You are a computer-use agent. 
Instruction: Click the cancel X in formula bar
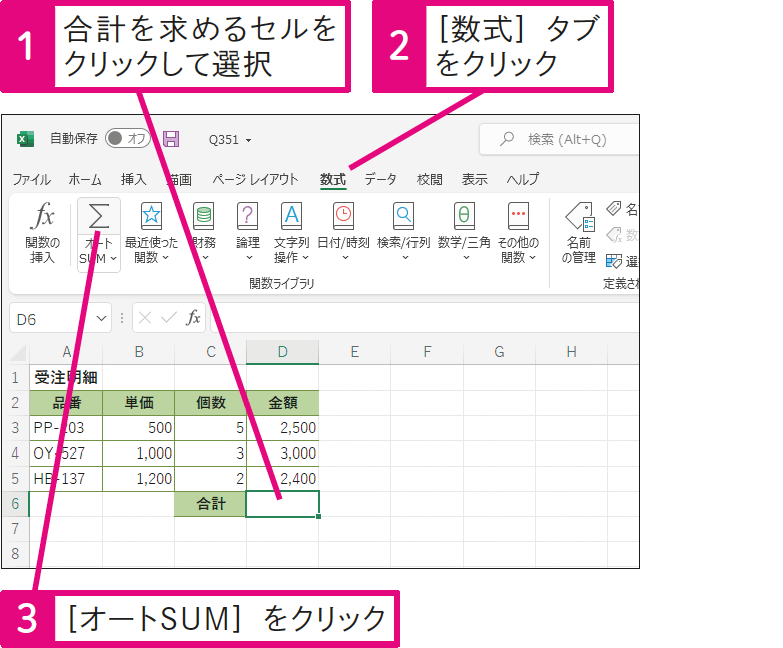[145, 318]
